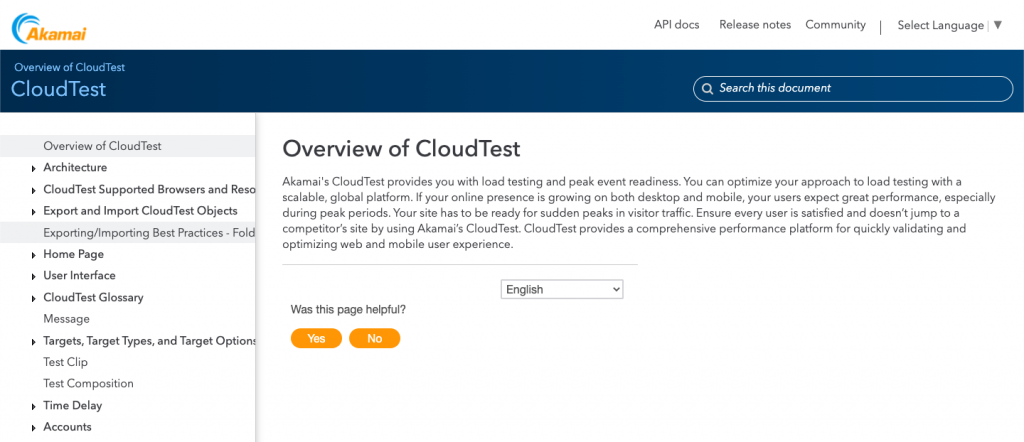Open the English language combo box
The width and height of the screenshot is (1024, 442).
coord(562,289)
